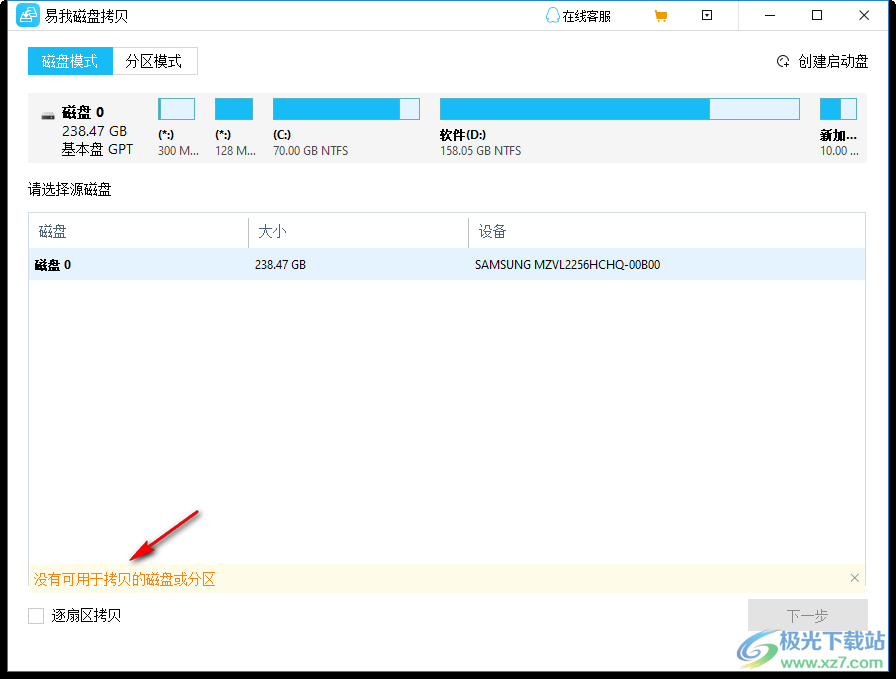Select the 新加 partition block
The image size is (896, 679).
tap(838, 108)
